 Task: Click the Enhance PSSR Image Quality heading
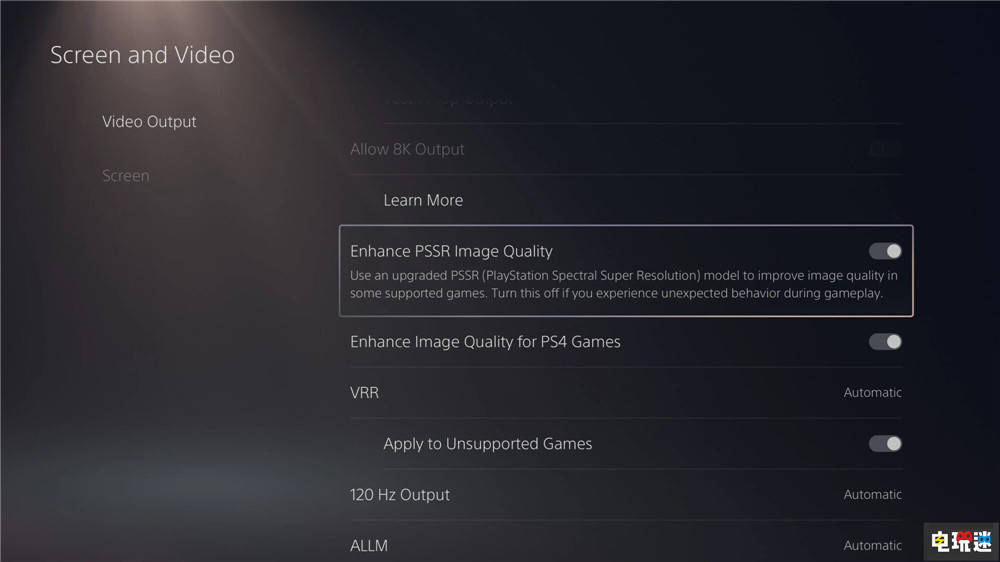[451, 251]
